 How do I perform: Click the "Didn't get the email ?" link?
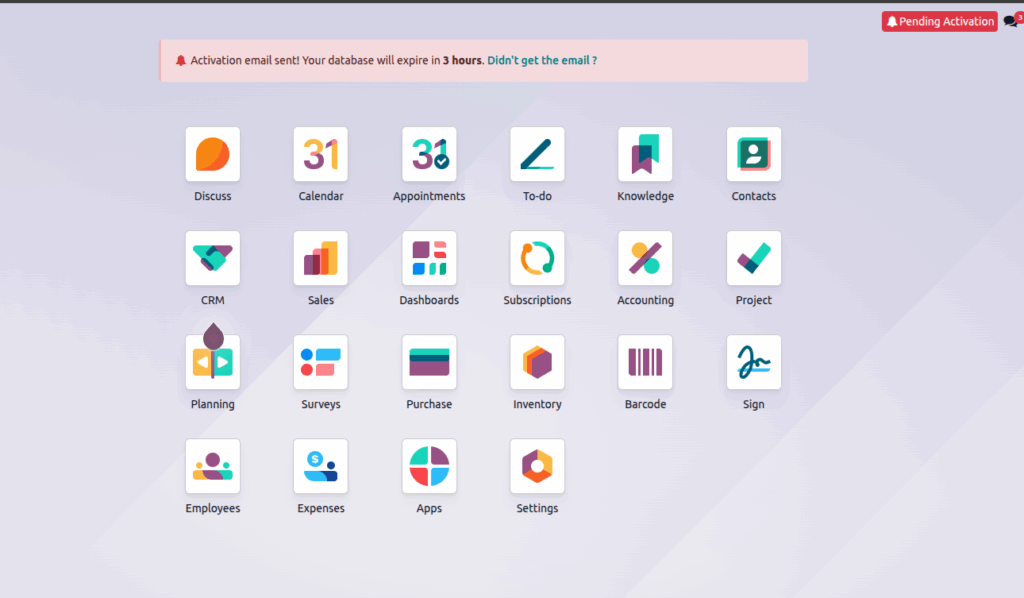point(542,60)
